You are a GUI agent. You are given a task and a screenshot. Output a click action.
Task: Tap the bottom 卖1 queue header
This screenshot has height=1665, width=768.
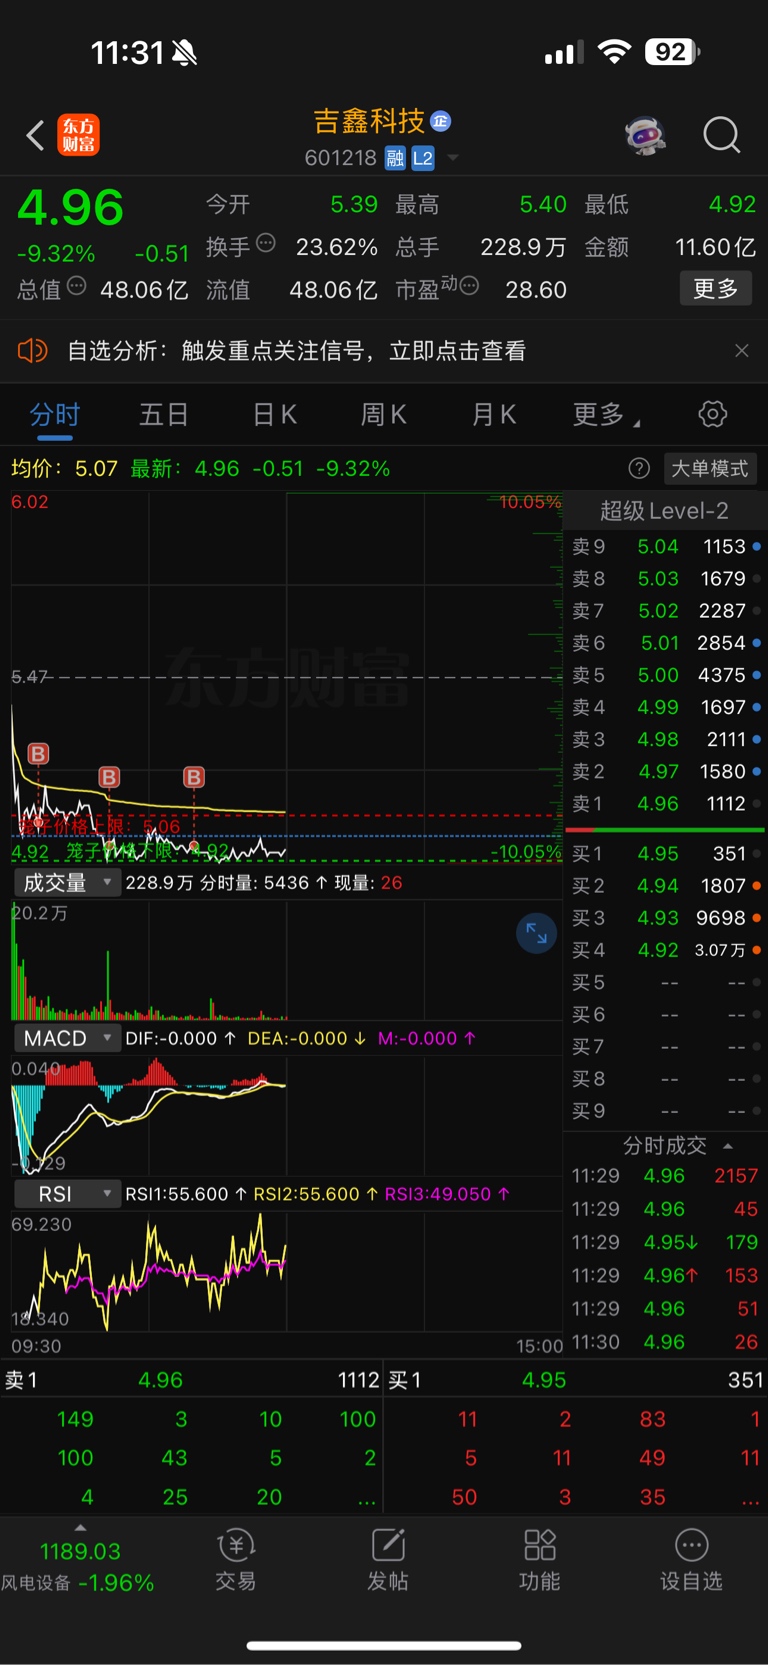pyautogui.click(x=191, y=1380)
